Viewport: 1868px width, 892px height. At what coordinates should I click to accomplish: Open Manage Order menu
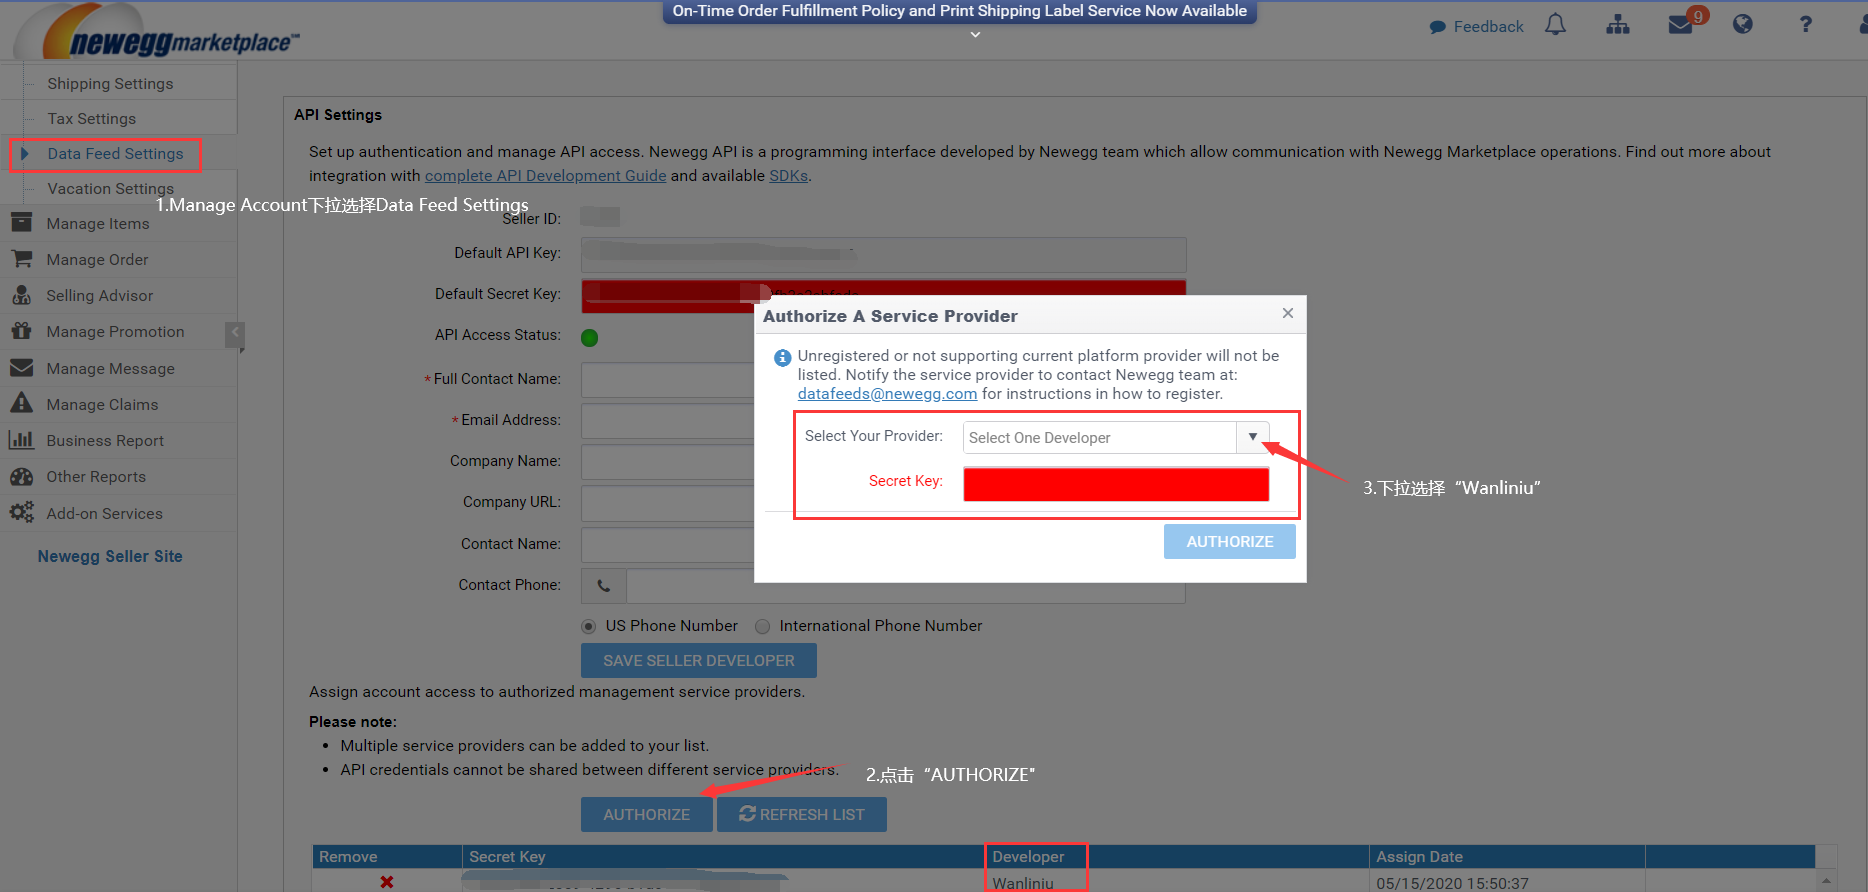[x=97, y=260]
